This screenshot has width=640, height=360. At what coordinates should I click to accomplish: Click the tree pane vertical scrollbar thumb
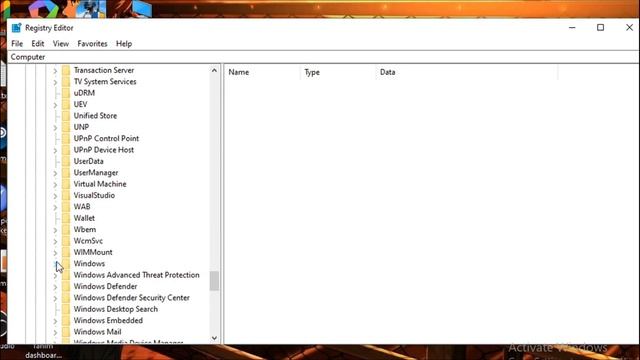(214, 281)
